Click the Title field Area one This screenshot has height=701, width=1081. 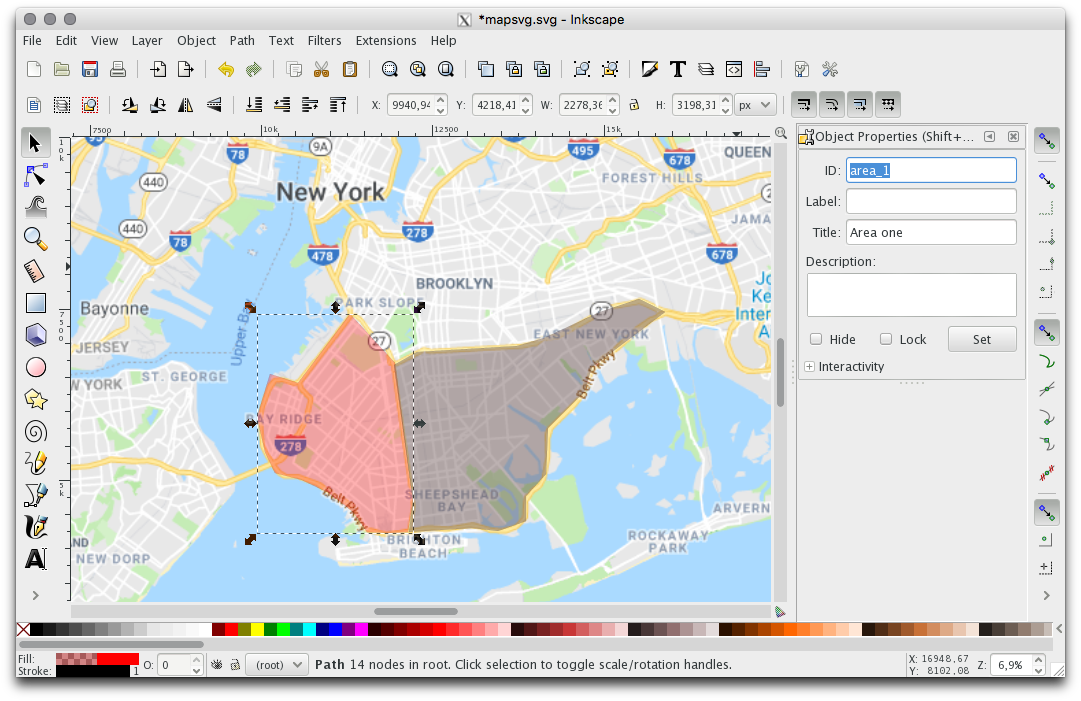(931, 232)
